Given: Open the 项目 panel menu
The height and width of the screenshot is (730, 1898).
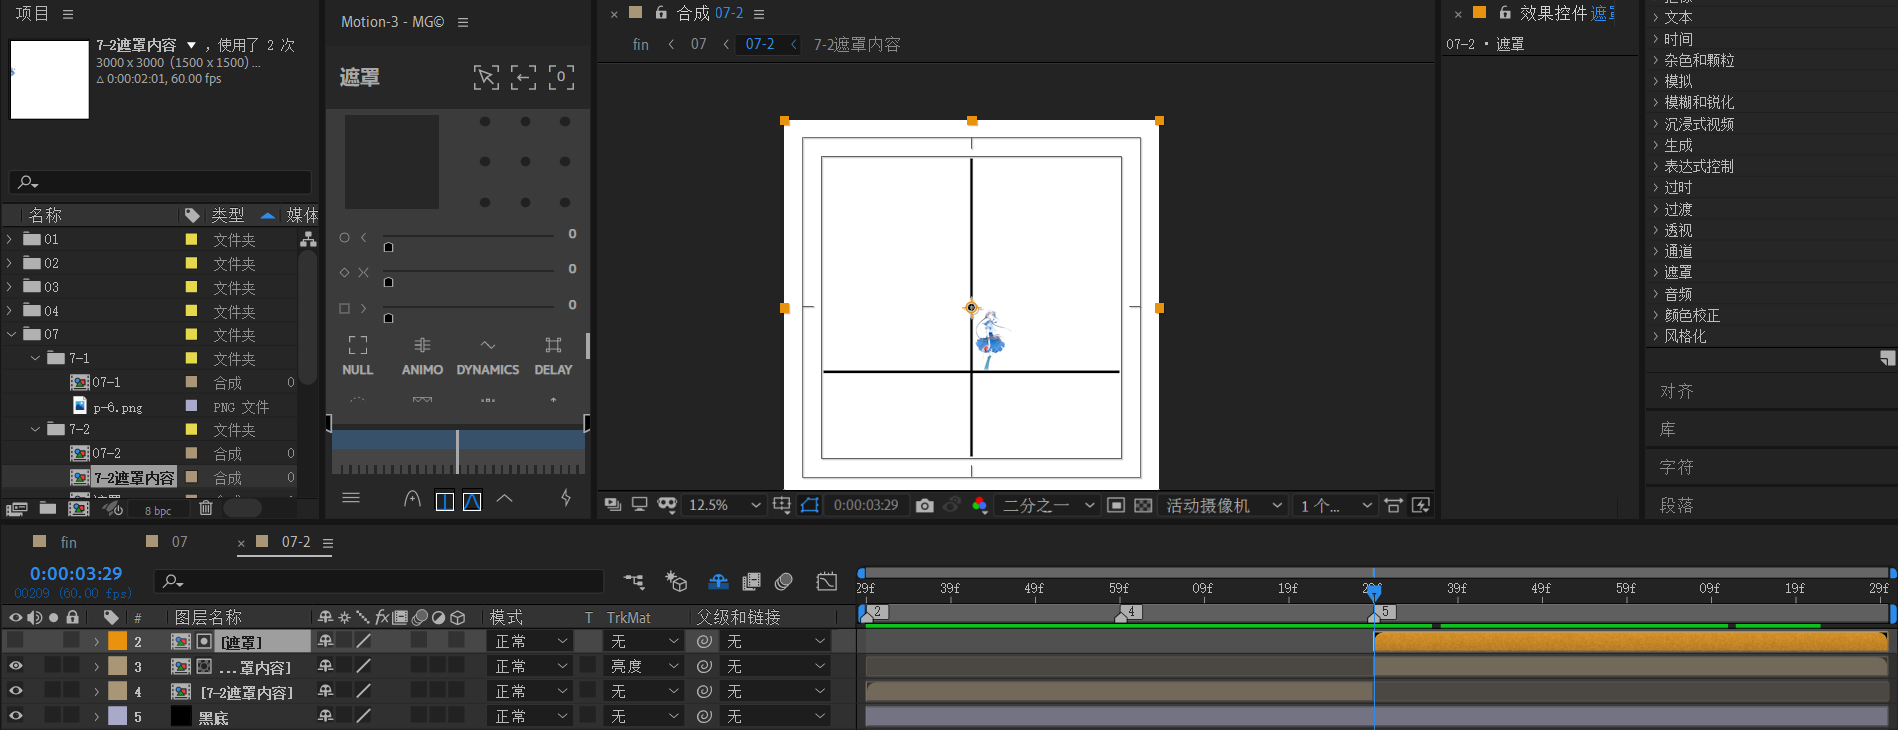Looking at the screenshot, I should point(68,14).
